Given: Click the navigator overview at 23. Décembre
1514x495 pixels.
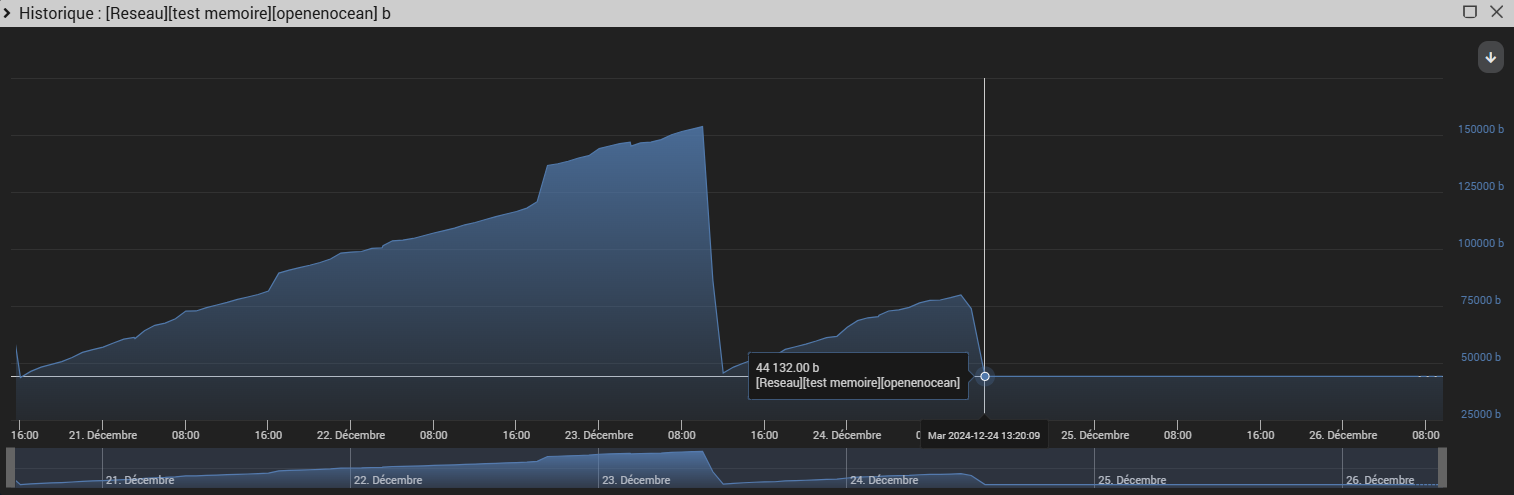Looking at the screenshot, I should (x=635, y=480).
